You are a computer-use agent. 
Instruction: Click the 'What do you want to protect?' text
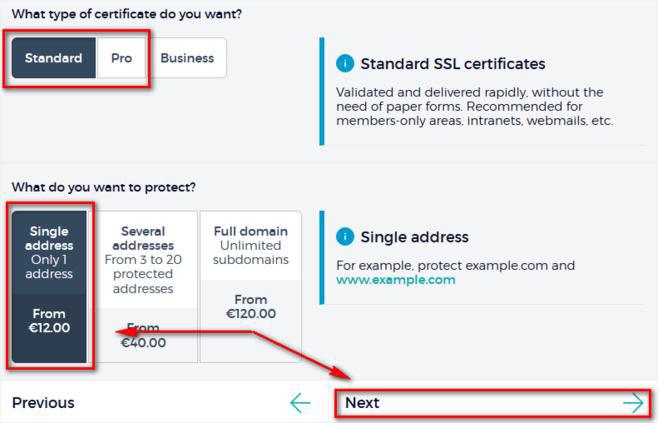(104, 187)
